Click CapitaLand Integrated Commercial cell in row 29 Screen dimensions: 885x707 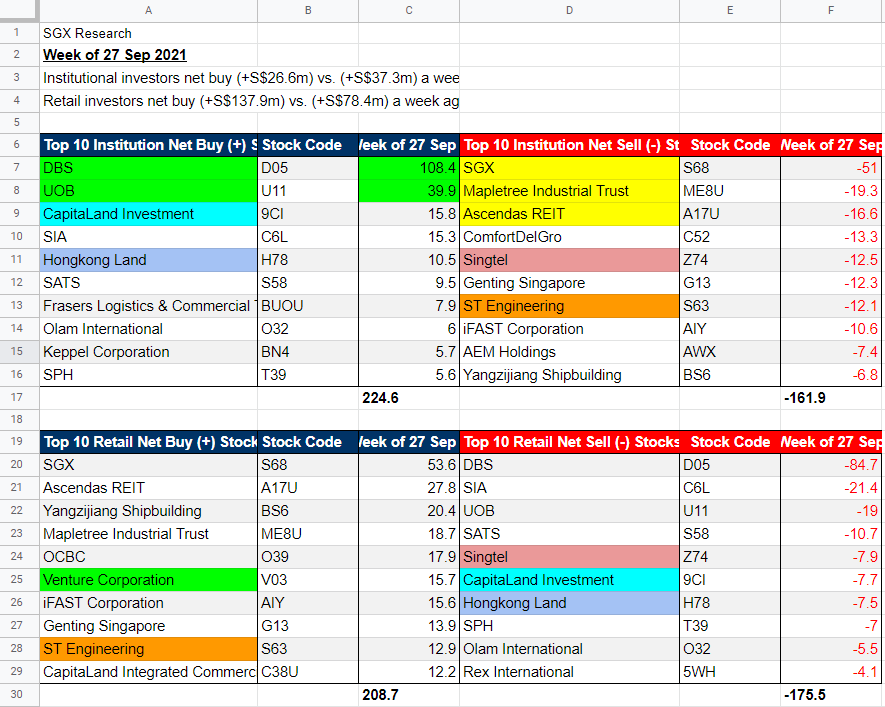(x=148, y=672)
